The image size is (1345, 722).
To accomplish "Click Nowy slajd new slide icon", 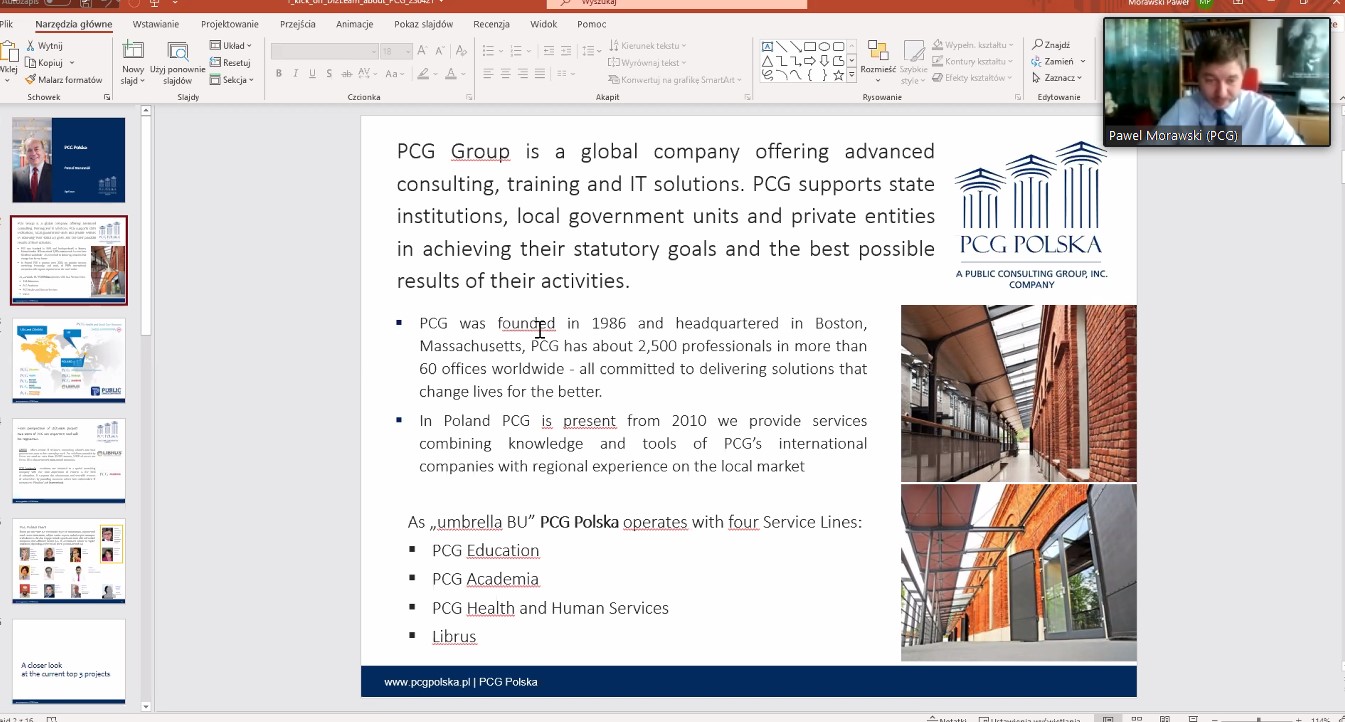I will pyautogui.click(x=133, y=50).
